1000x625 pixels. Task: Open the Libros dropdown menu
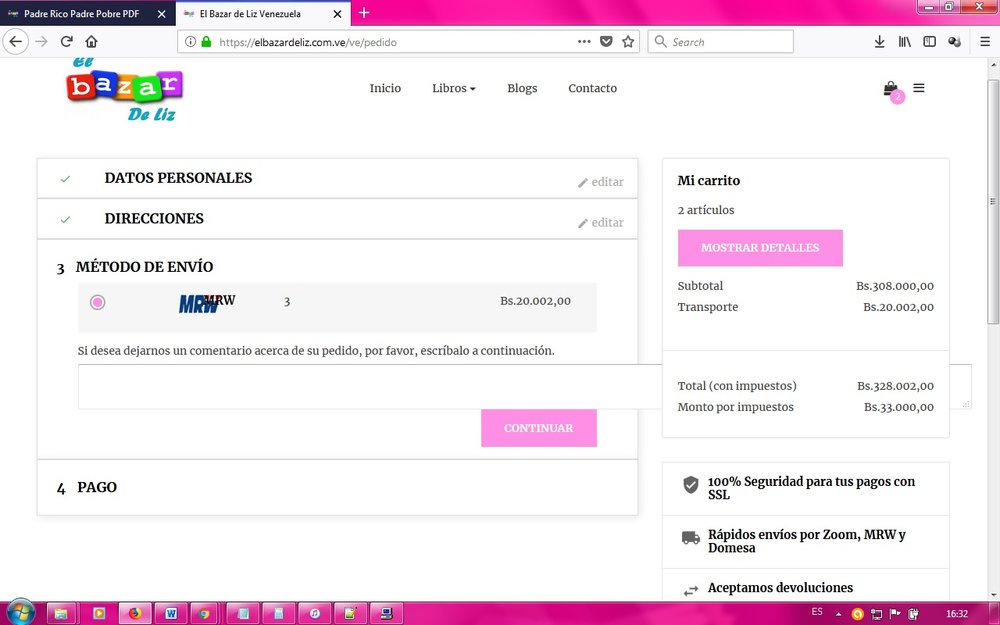[453, 88]
